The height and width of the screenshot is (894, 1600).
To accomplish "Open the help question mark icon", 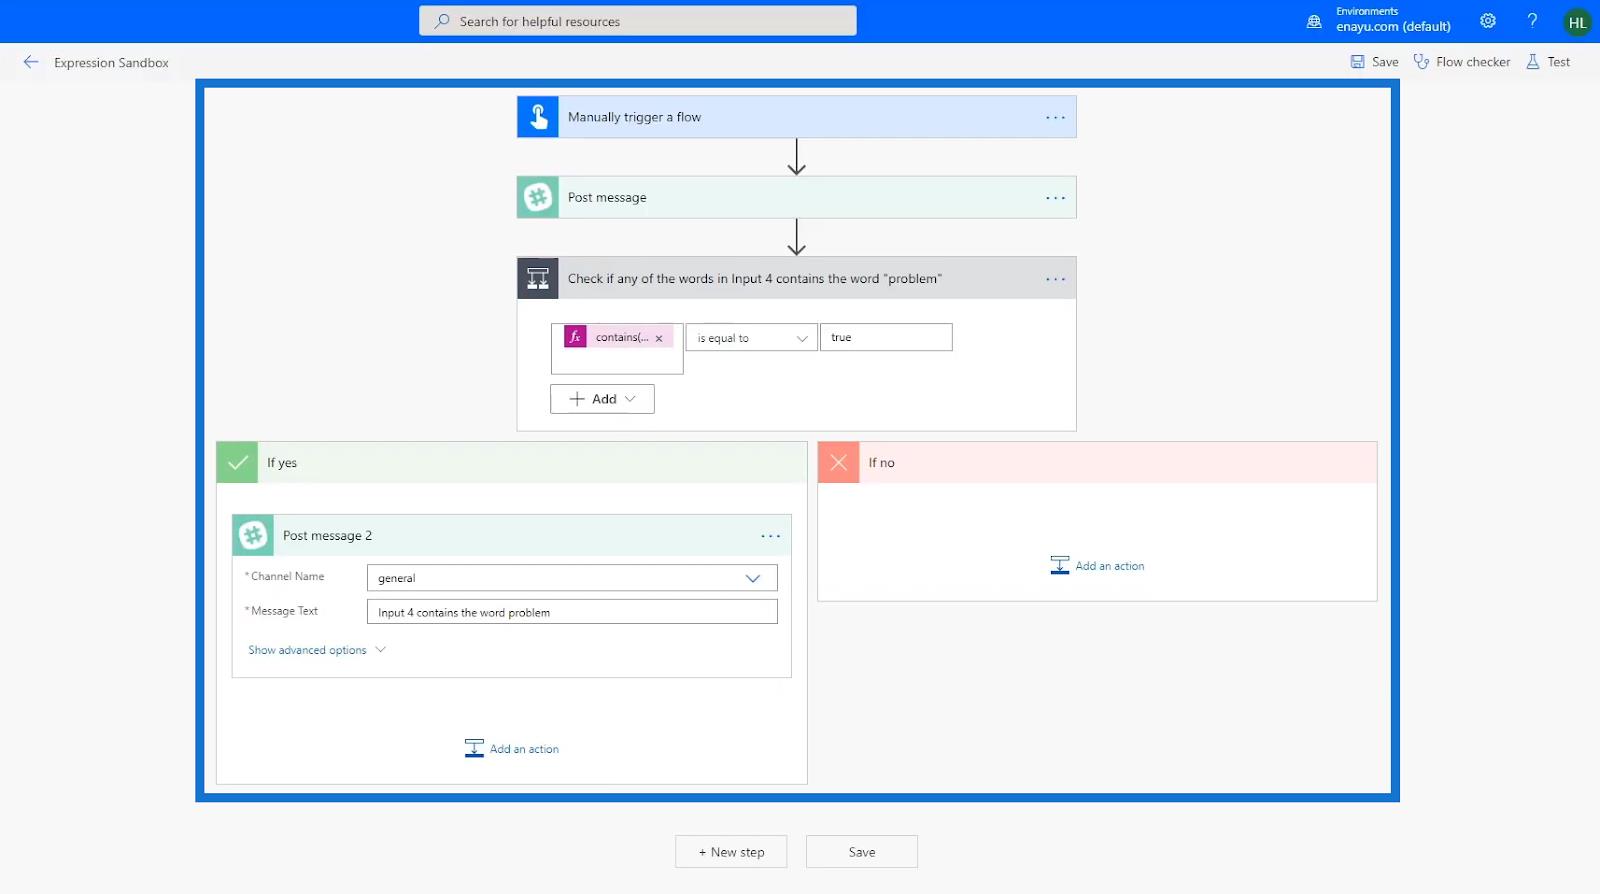I will click(x=1532, y=21).
